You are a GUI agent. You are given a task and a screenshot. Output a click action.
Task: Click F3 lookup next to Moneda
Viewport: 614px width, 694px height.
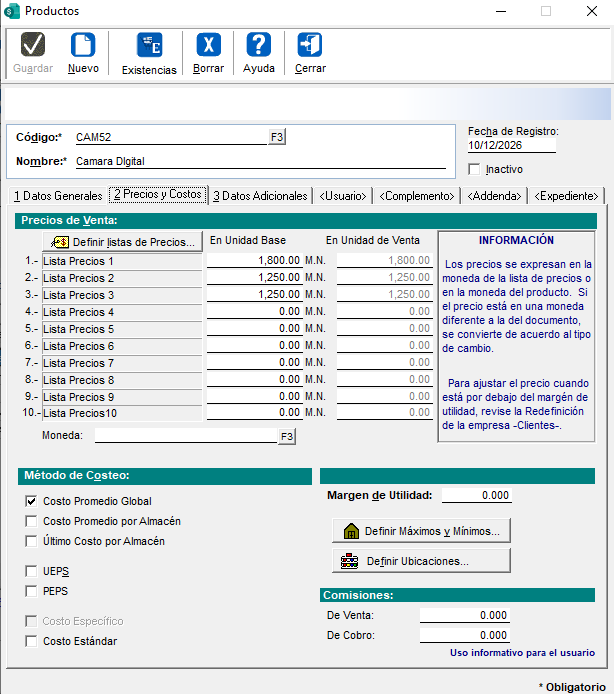(287, 436)
